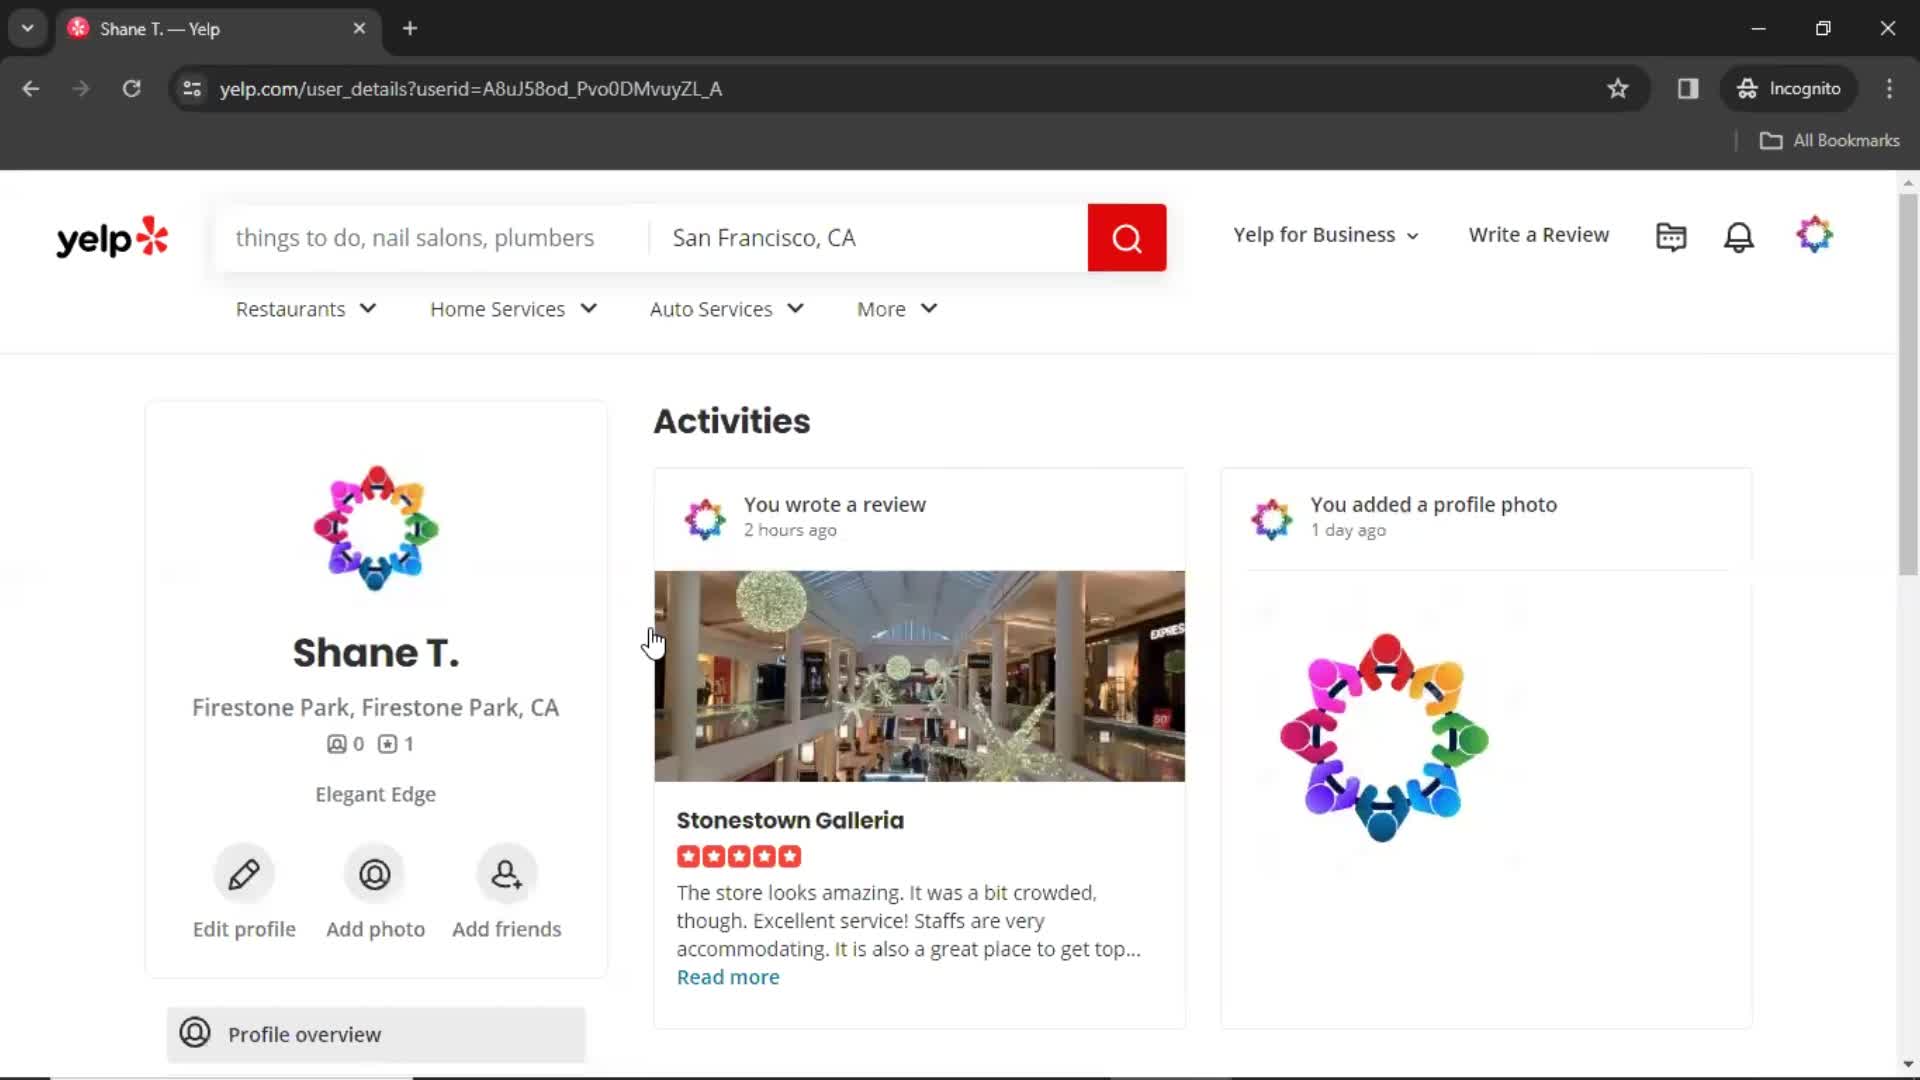This screenshot has height=1080, width=1920.
Task: Click the Add photo icon
Action: pos(375,872)
